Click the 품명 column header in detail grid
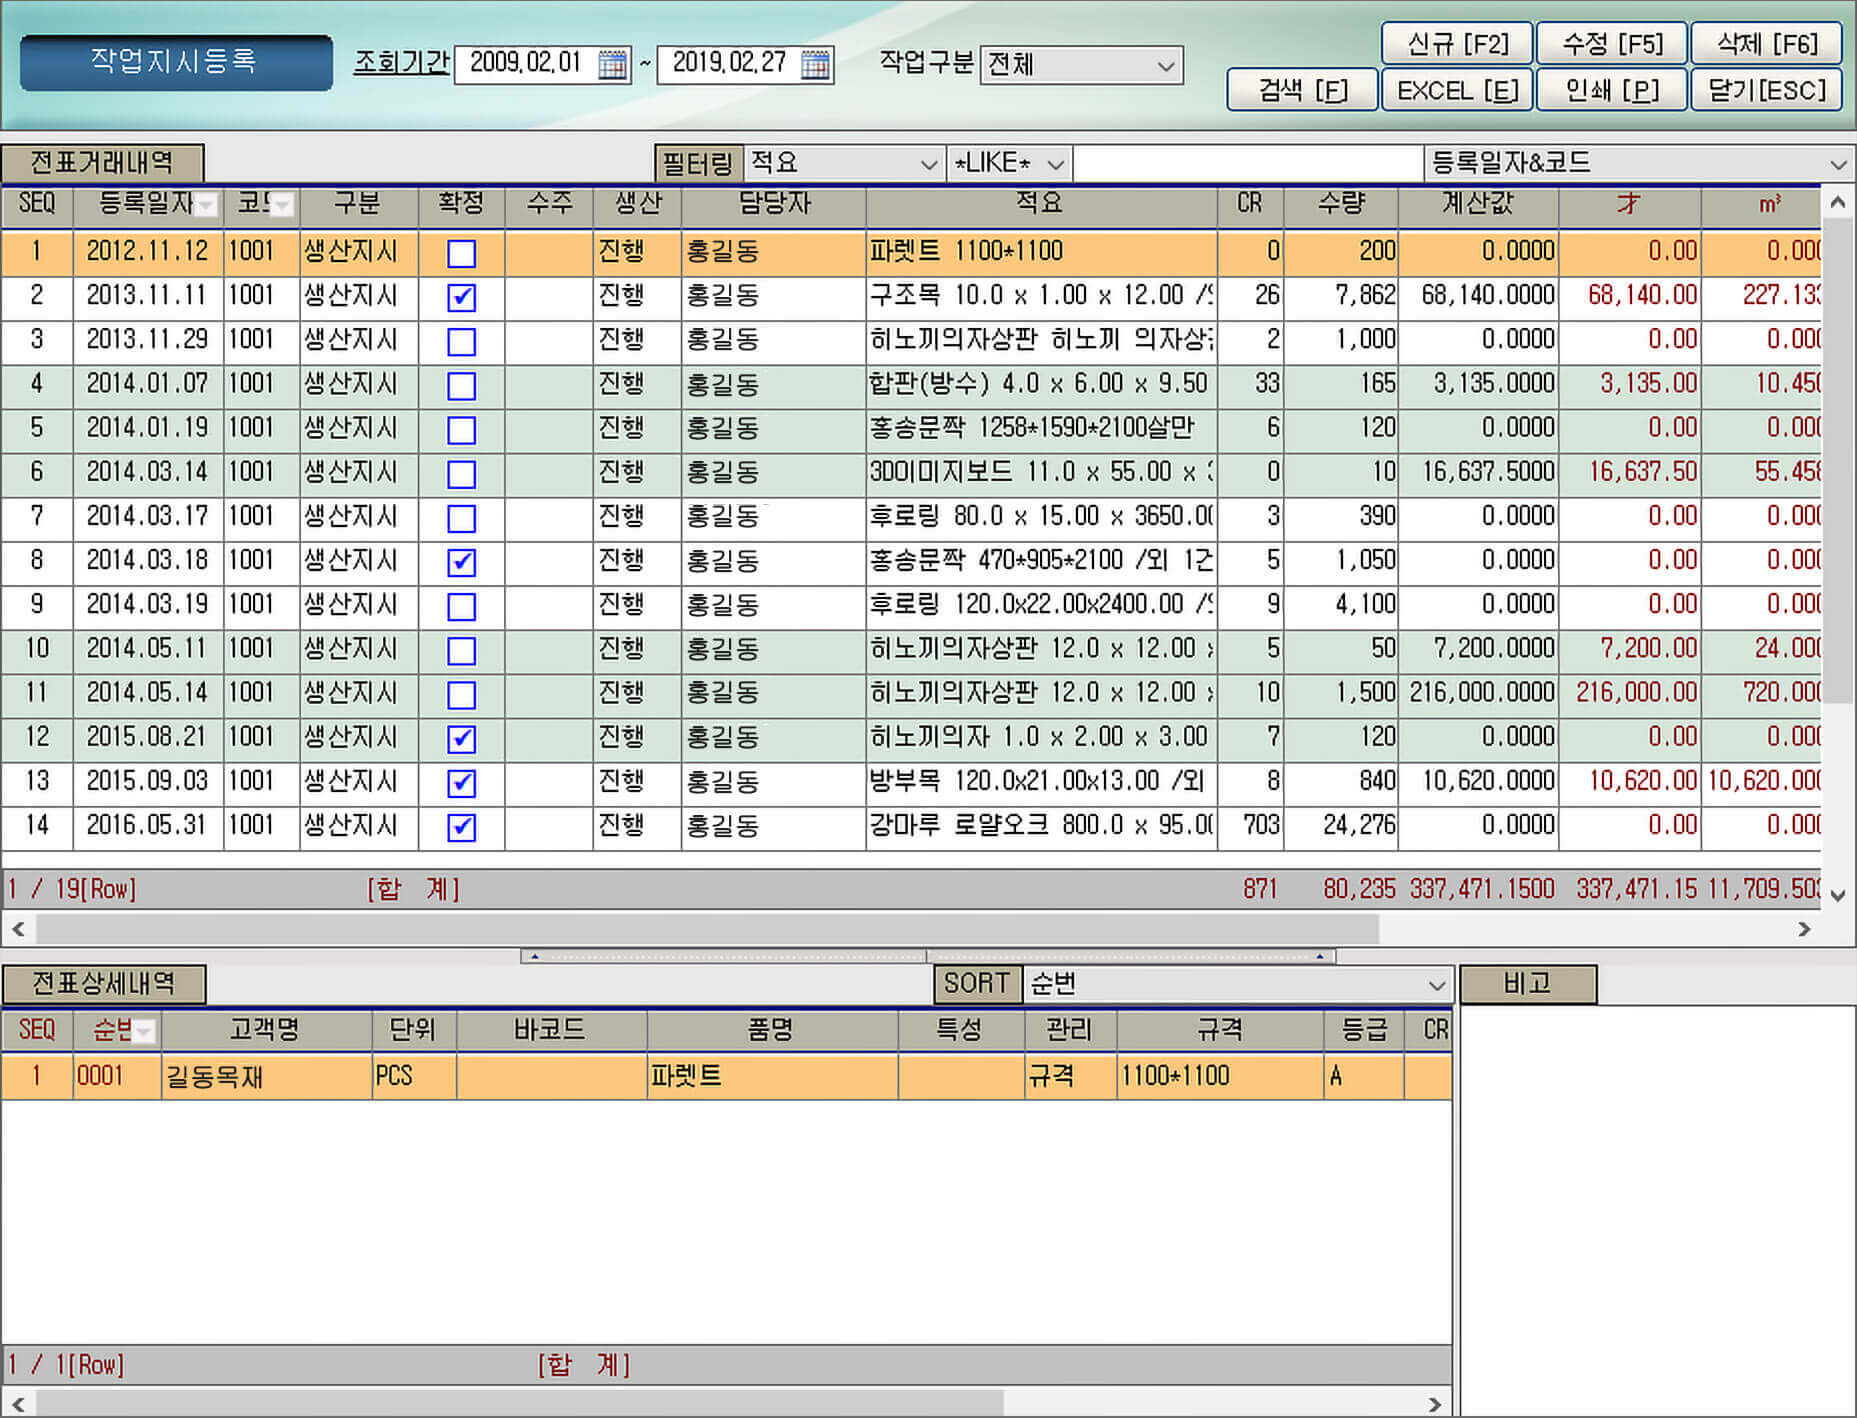Viewport: 1857px width, 1418px height. point(772,1030)
